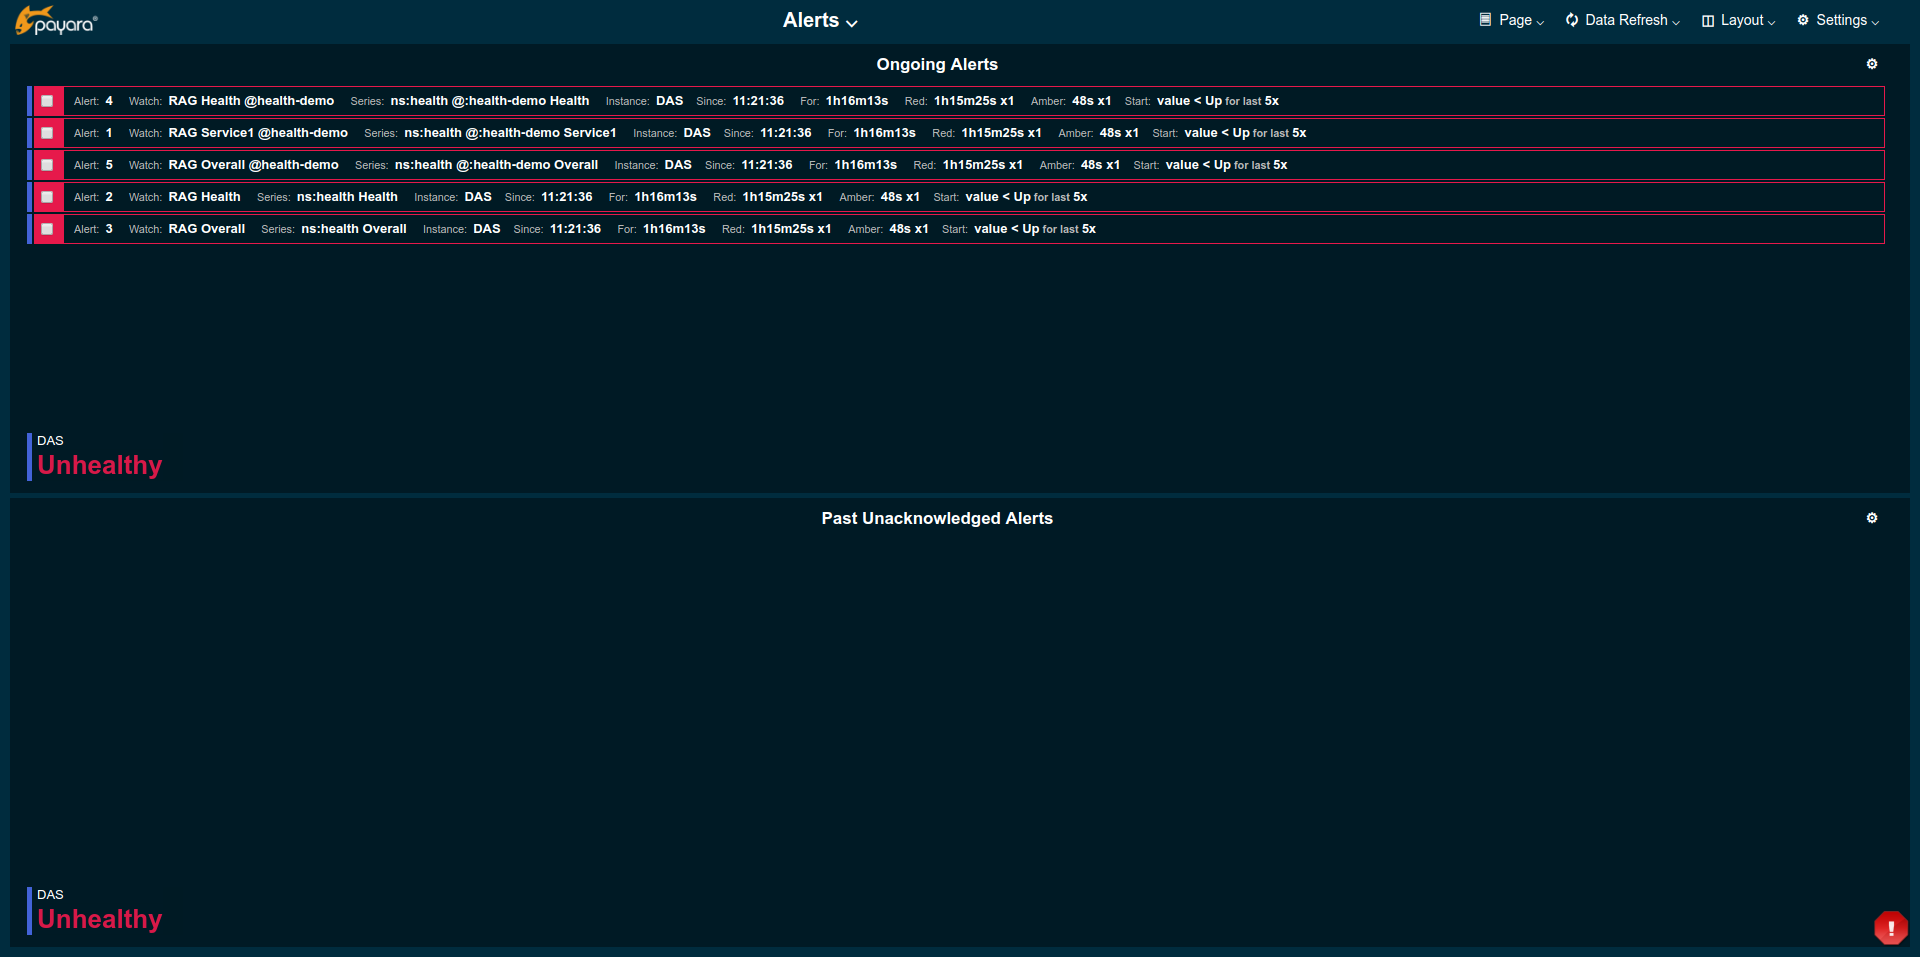Expand the Alerts page title dropdown

click(x=851, y=23)
